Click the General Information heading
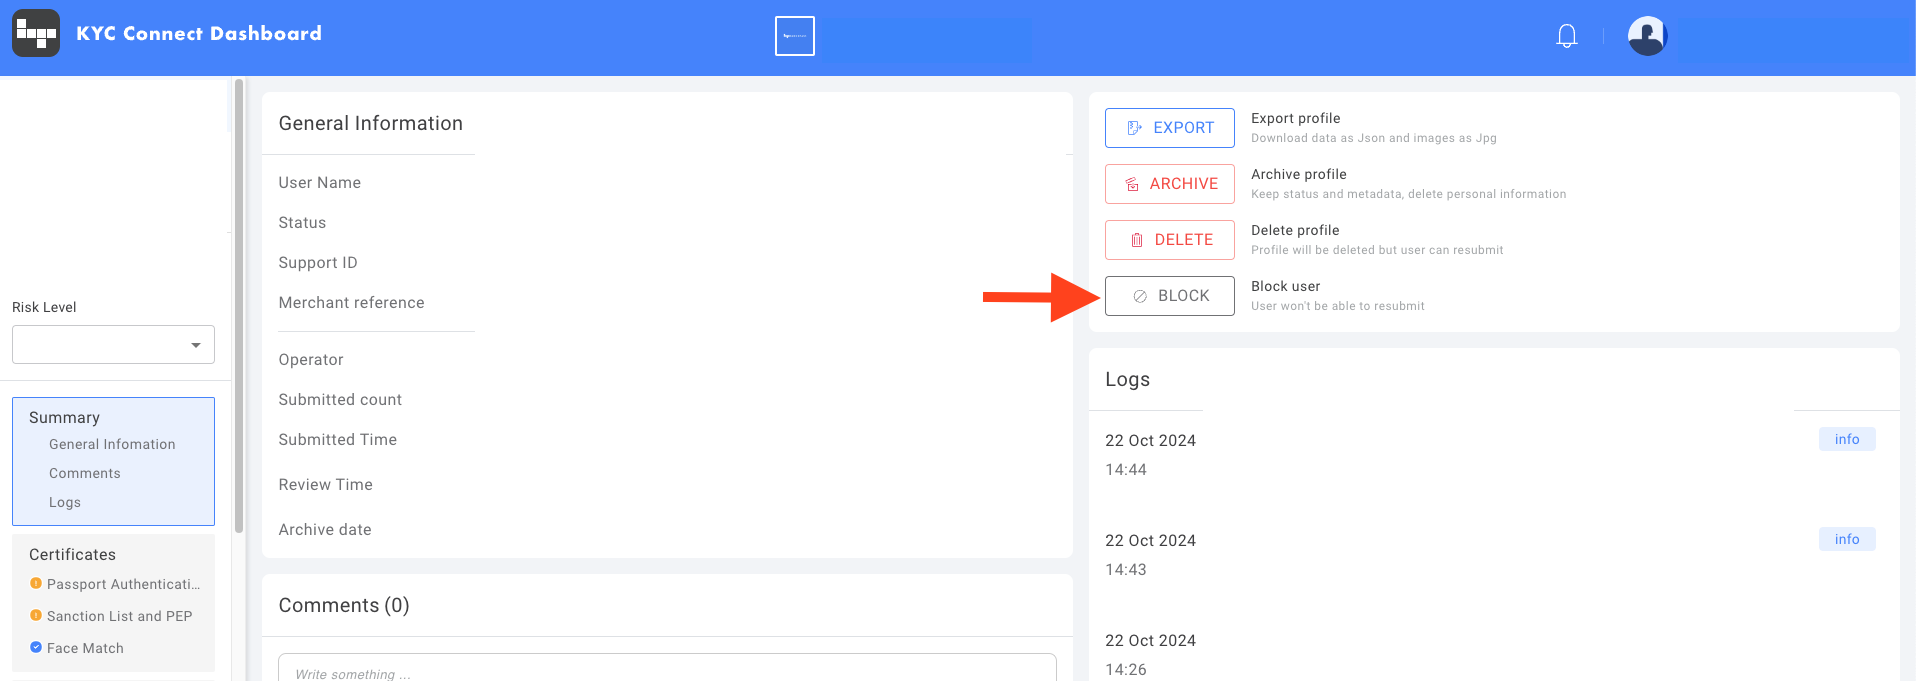The width and height of the screenshot is (1916, 681). [370, 123]
